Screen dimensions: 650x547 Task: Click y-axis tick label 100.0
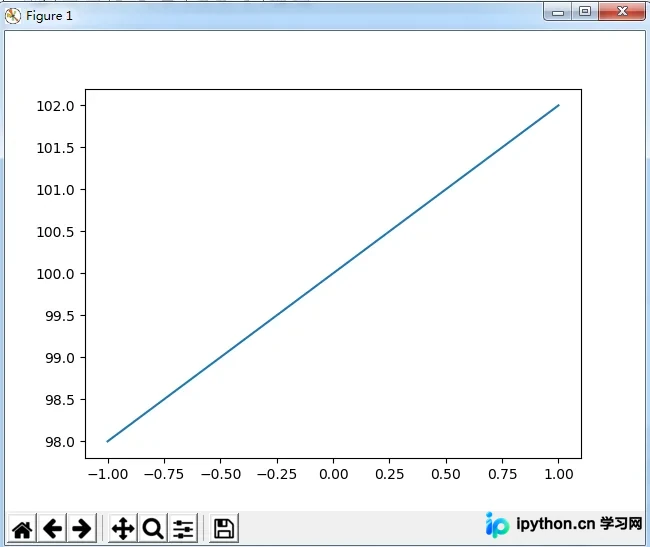click(56, 274)
